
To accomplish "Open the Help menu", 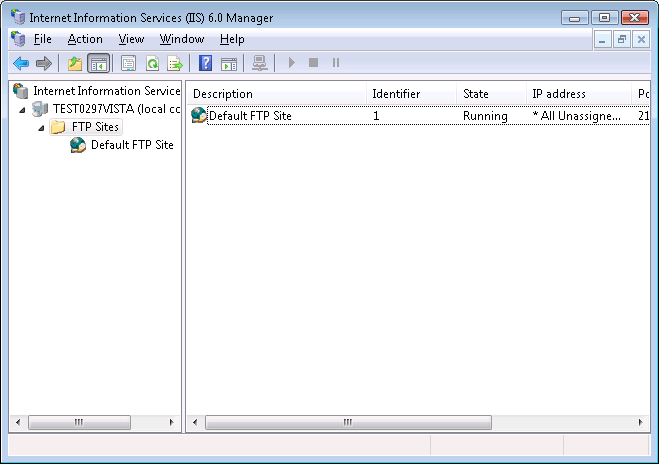I will click(232, 39).
